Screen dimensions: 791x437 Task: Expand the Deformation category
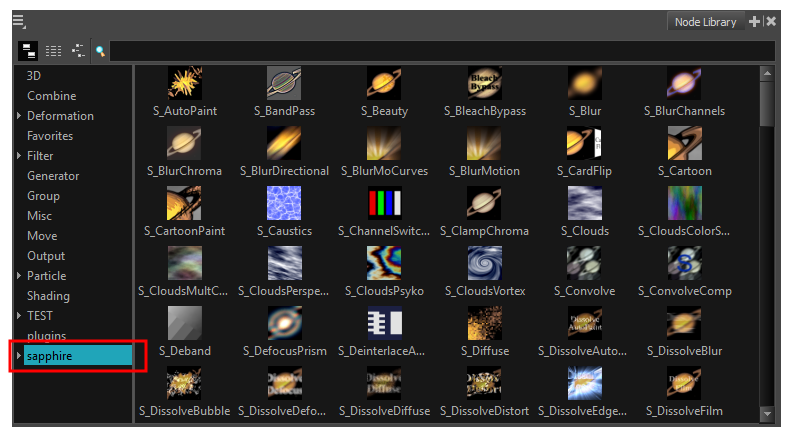click(x=19, y=116)
